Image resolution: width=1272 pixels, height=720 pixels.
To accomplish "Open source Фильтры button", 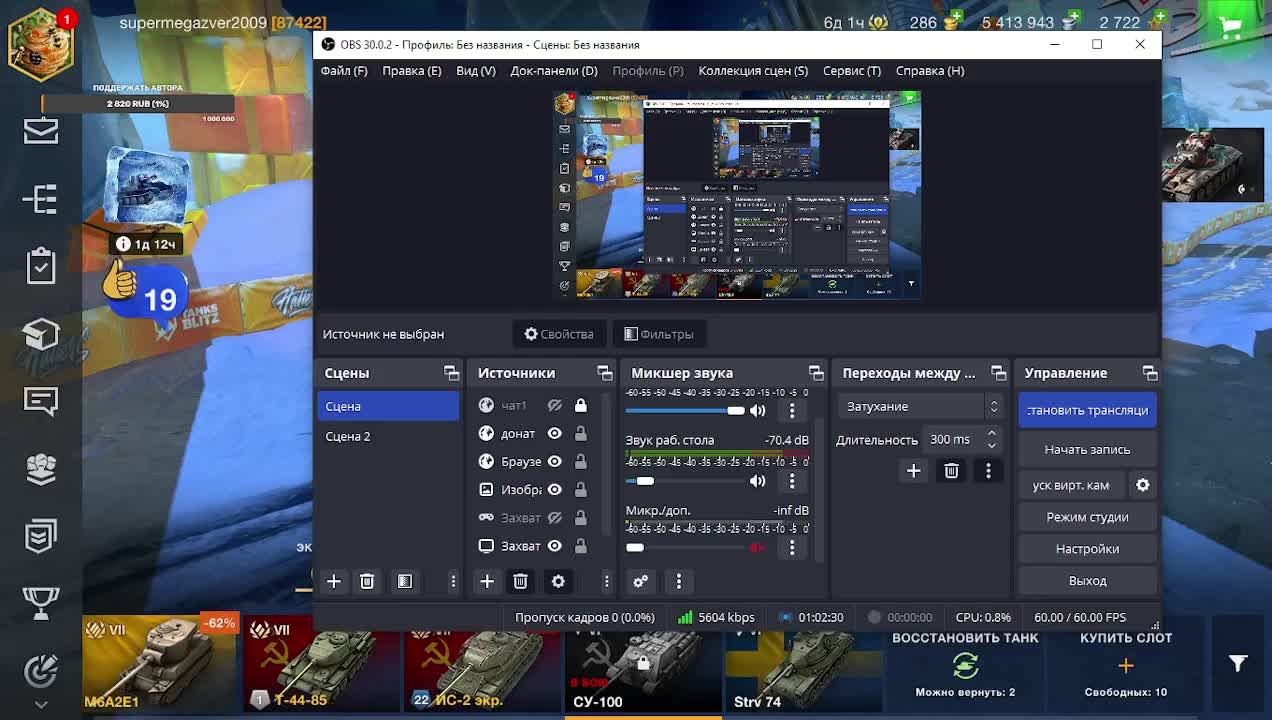I will coord(659,334).
